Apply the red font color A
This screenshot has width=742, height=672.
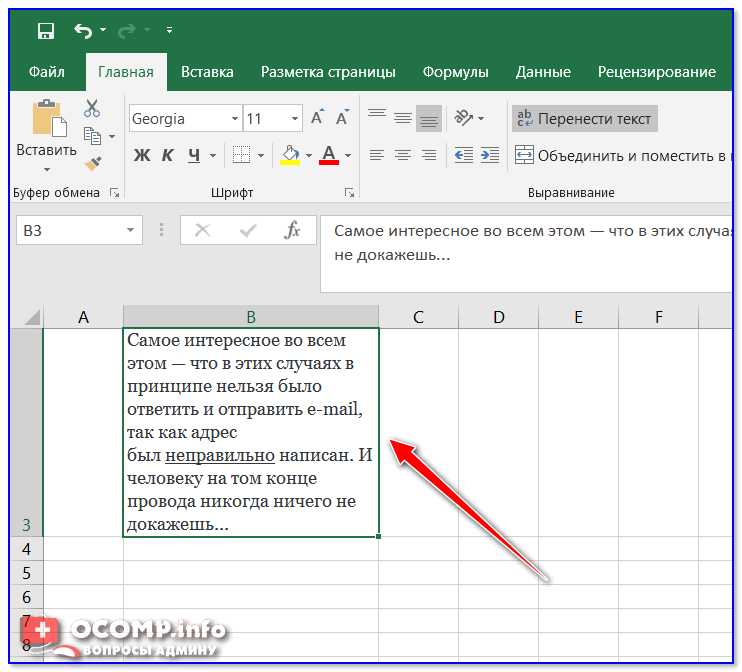click(329, 155)
